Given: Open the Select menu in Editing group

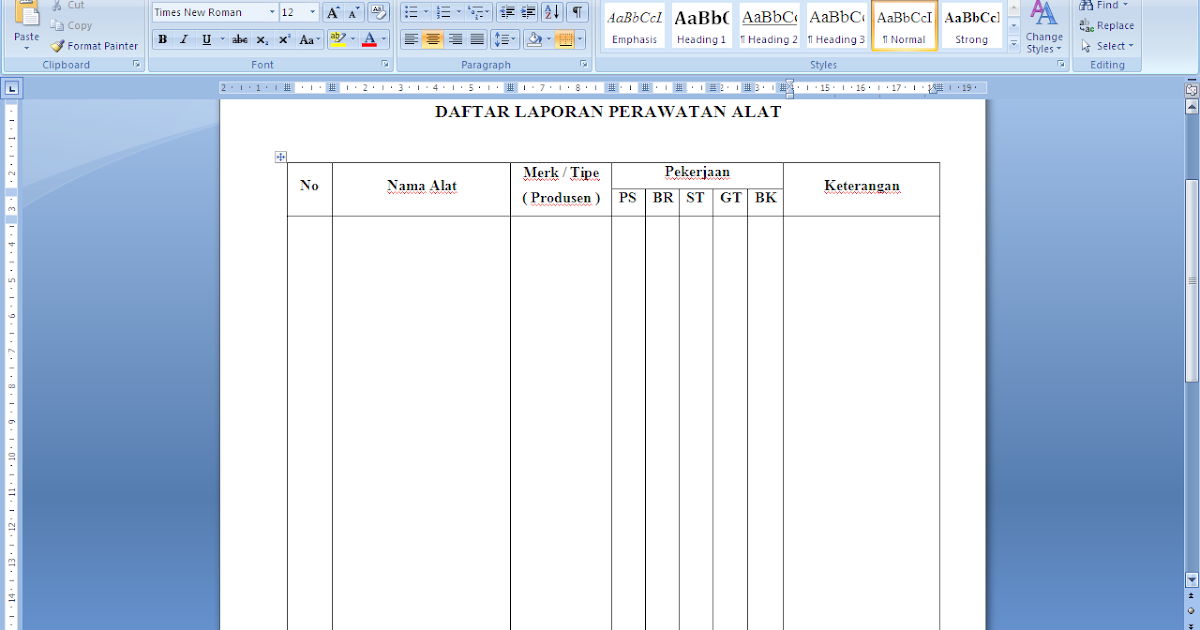Looking at the screenshot, I should coord(1106,46).
